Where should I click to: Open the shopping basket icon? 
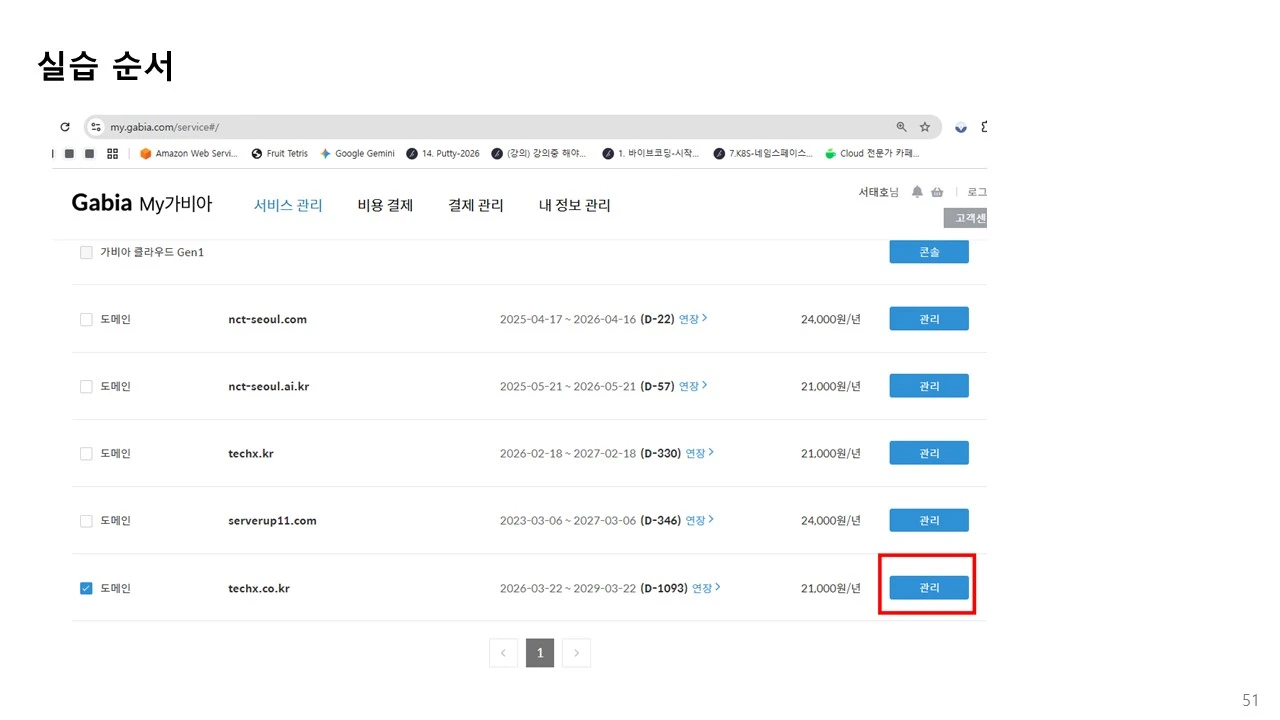click(x=937, y=192)
